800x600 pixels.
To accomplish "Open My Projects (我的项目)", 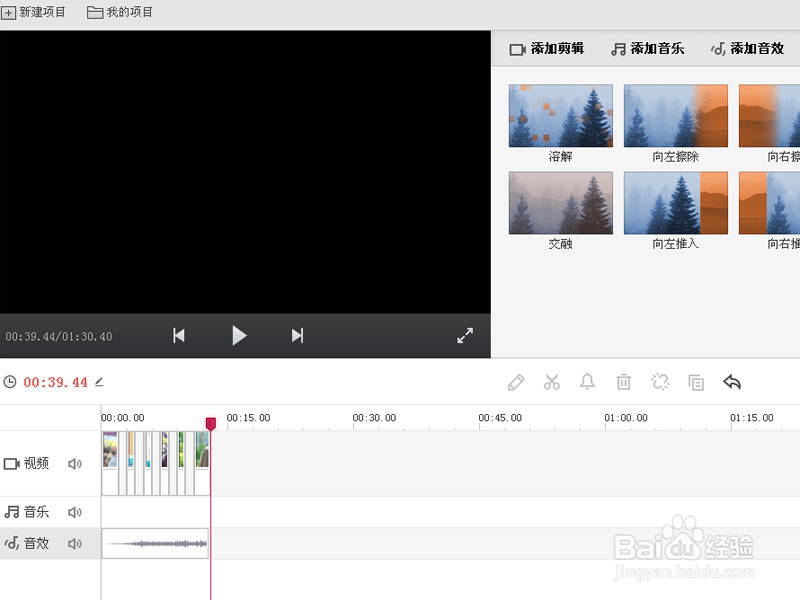I will click(x=120, y=12).
